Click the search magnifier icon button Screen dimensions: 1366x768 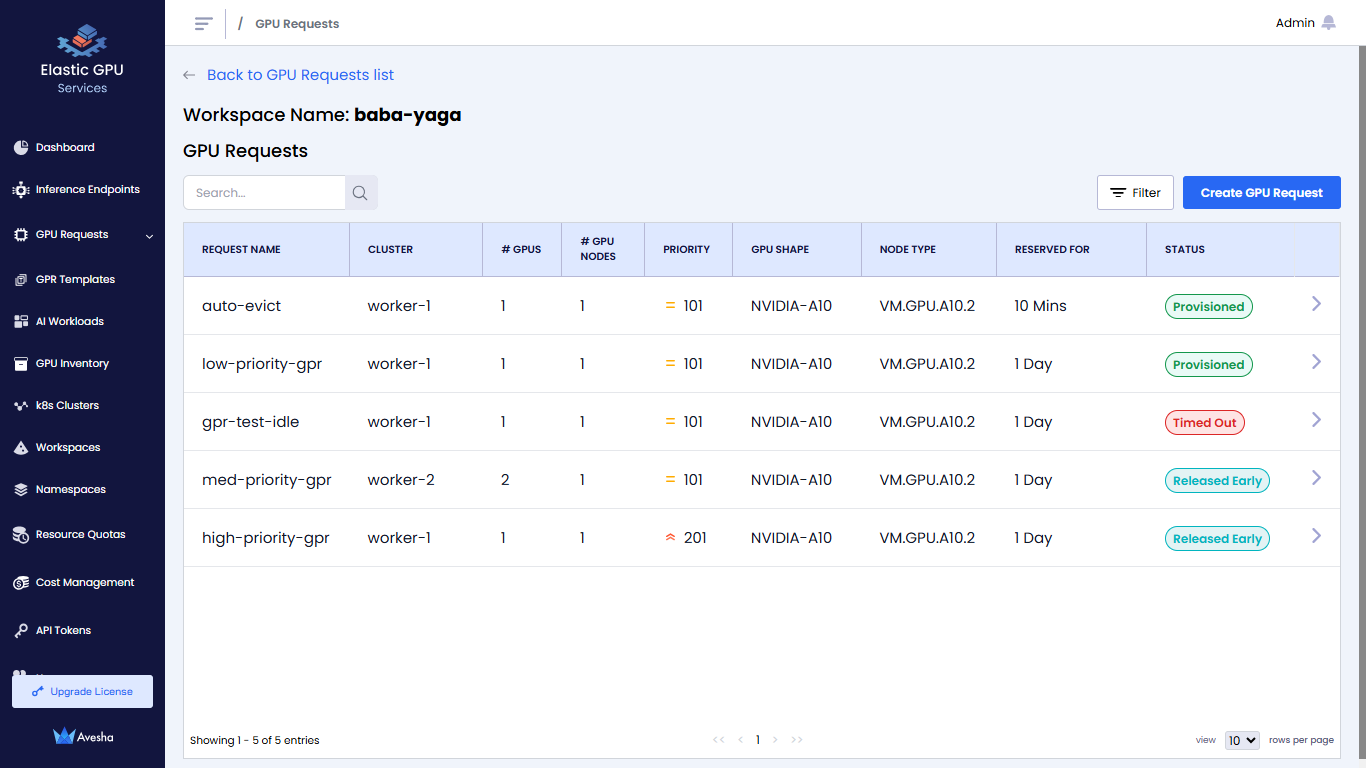(x=361, y=193)
